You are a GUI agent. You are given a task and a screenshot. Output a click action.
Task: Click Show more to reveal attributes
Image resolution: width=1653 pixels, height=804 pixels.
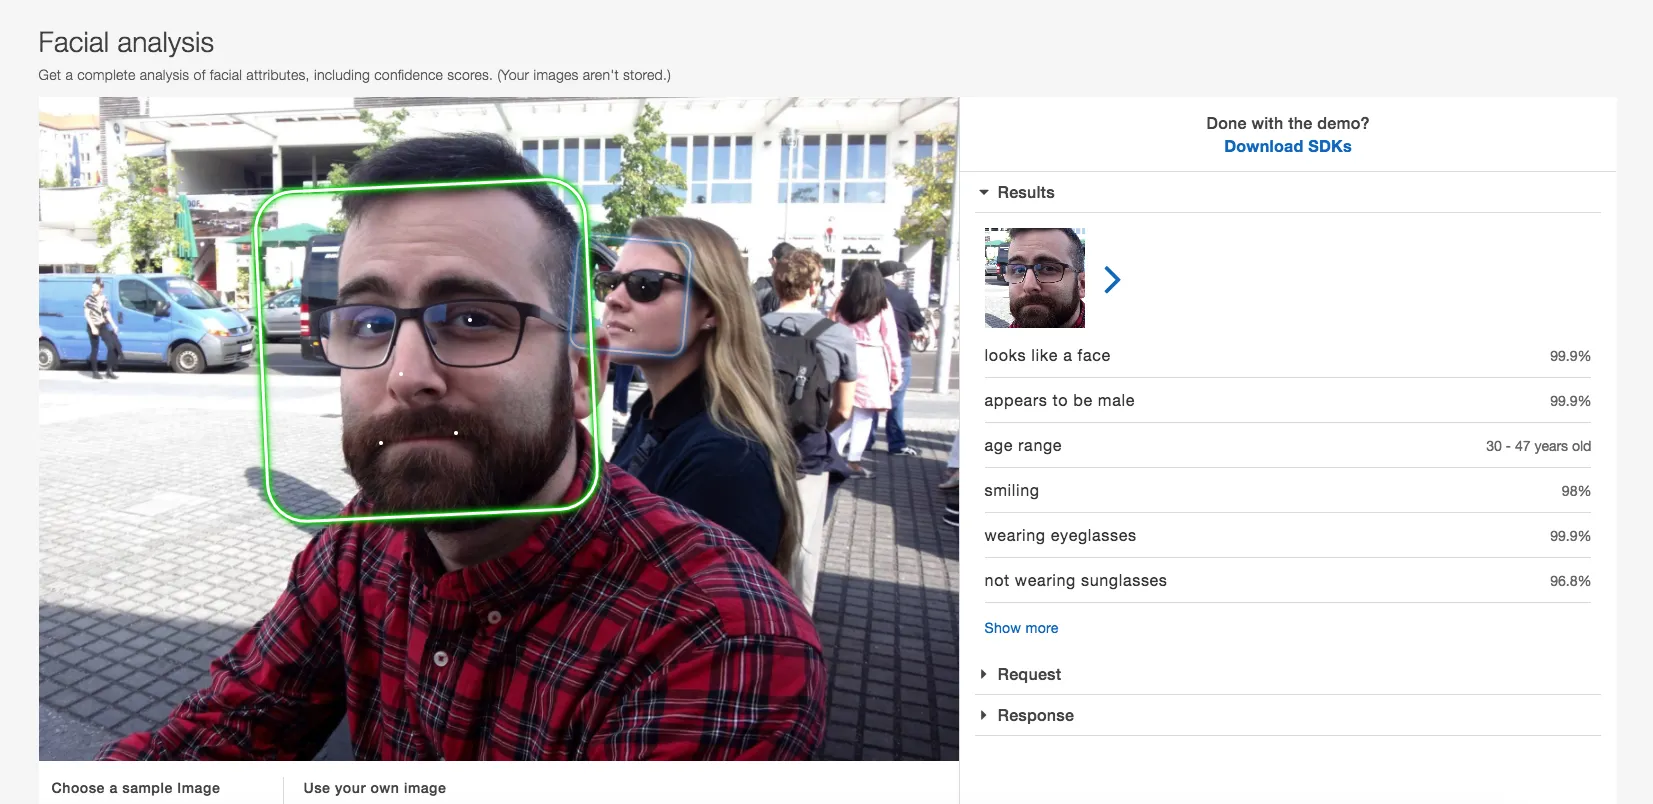(x=1020, y=628)
